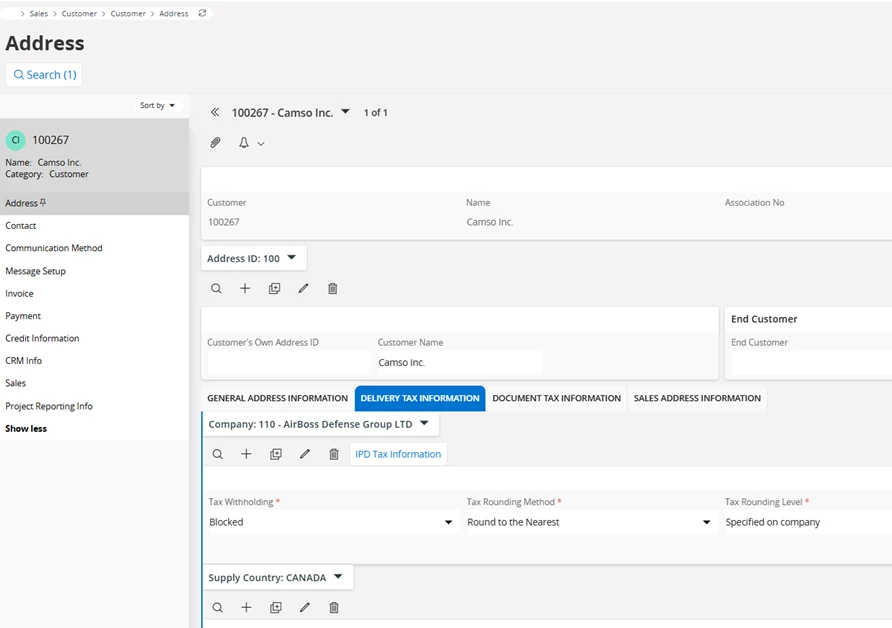Delete the address using the trash icon under Address ID
This screenshot has width=892, height=628.
[333, 289]
